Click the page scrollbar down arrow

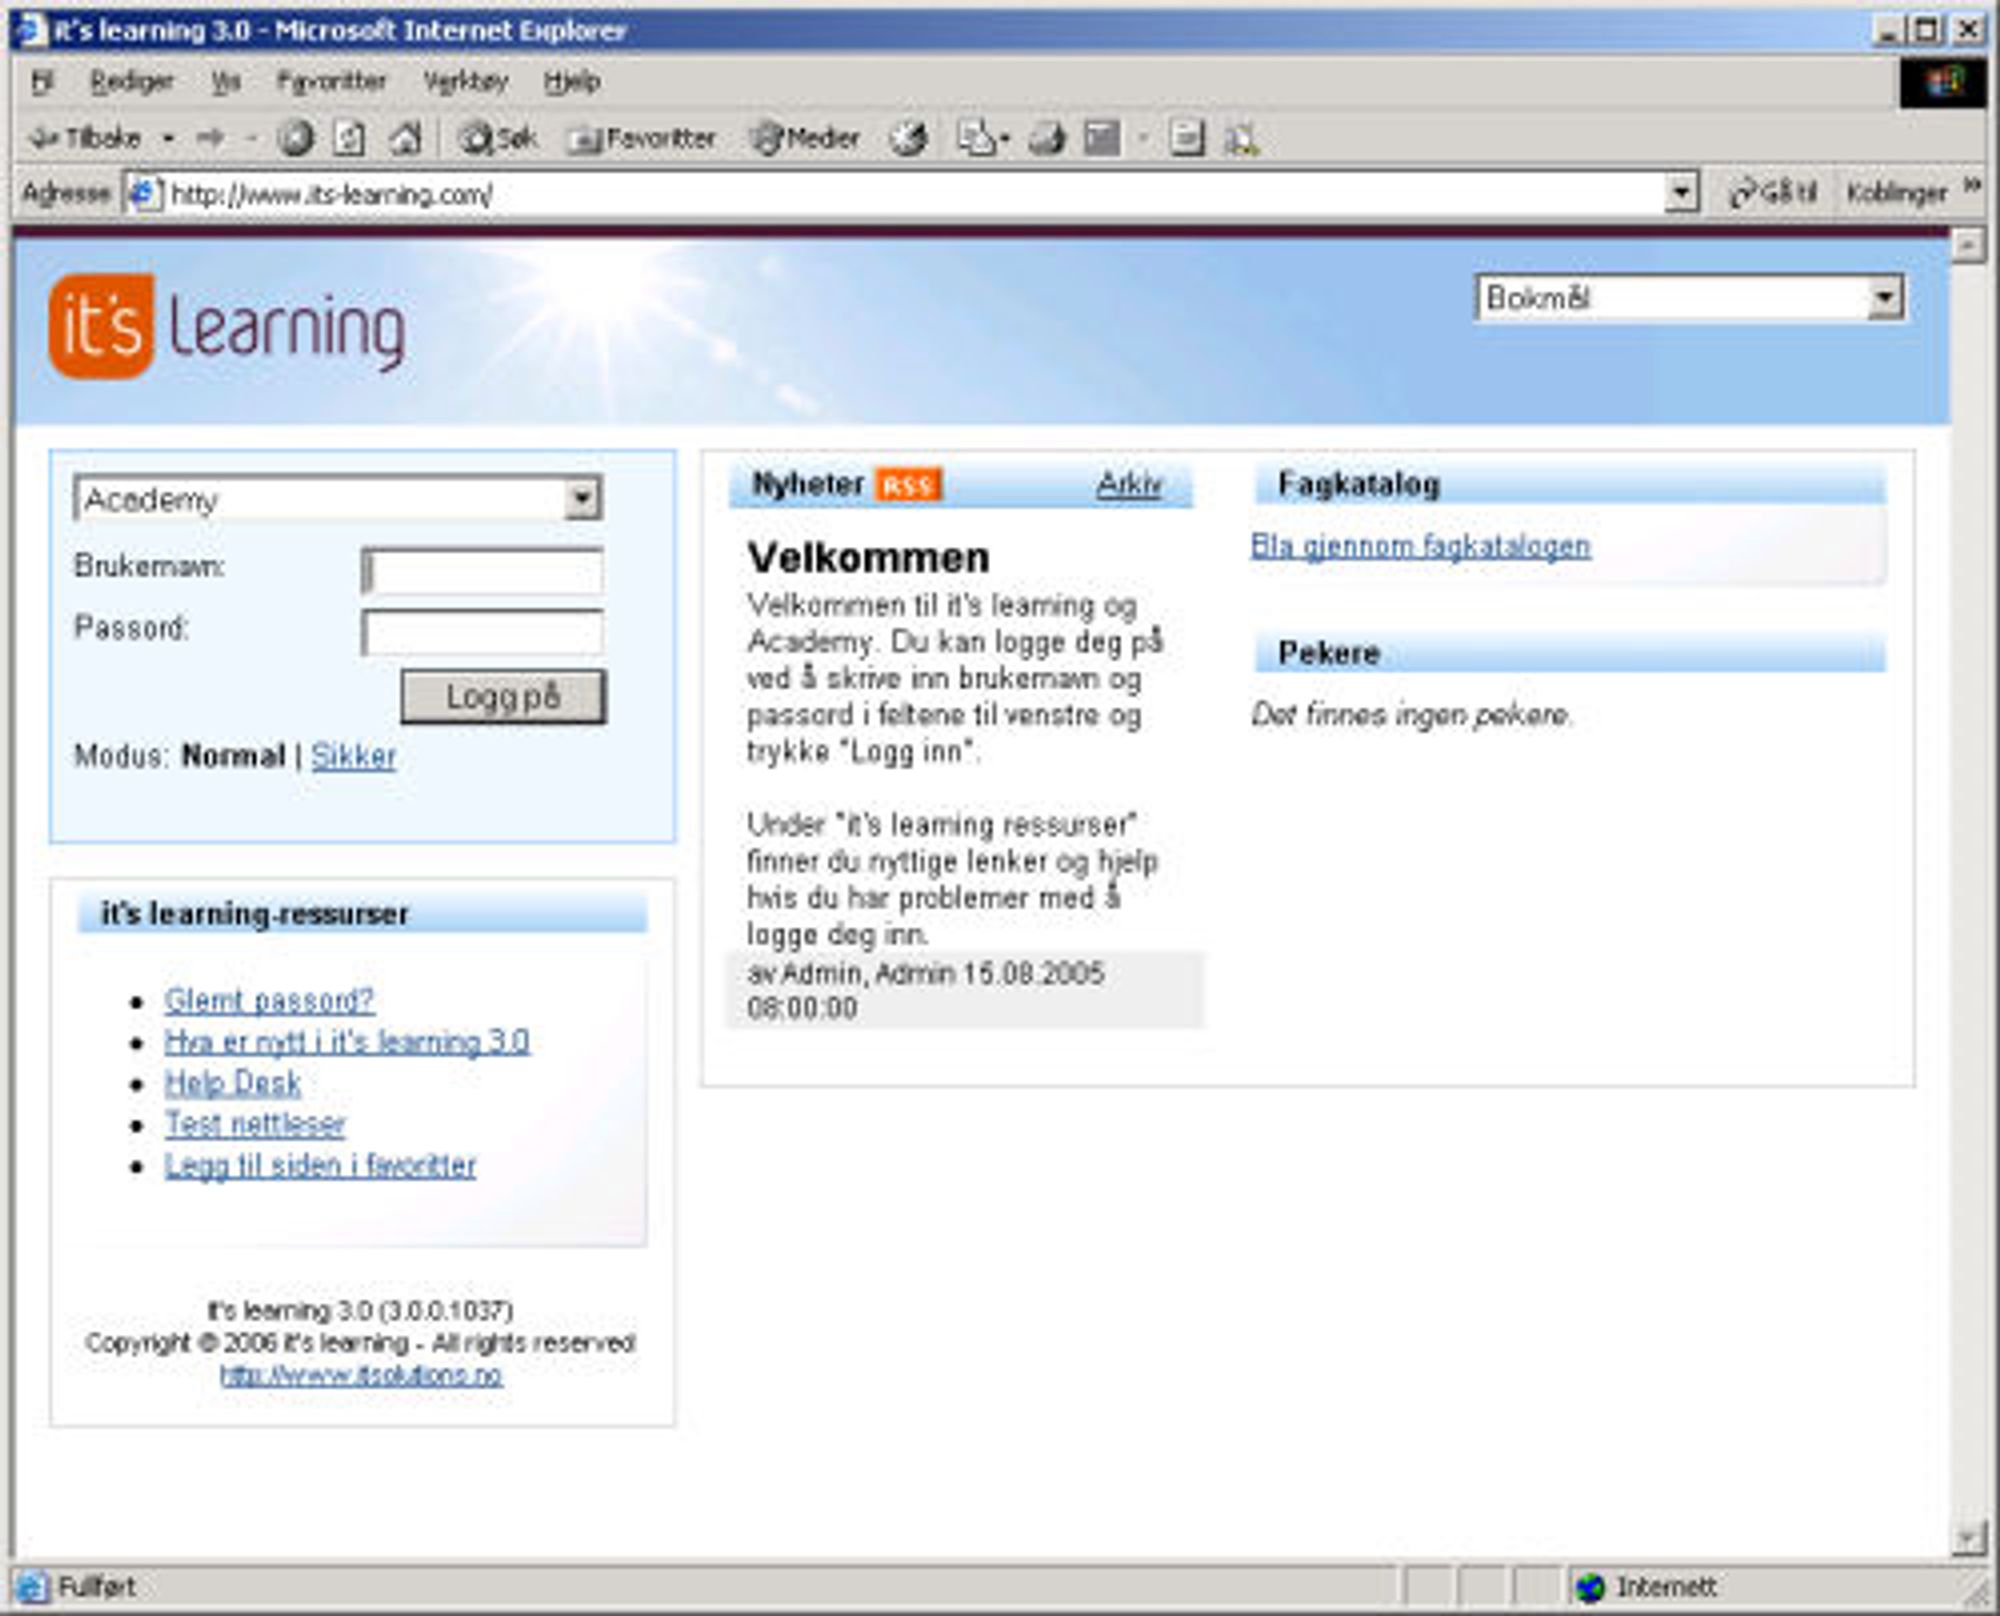pos(1967,1539)
